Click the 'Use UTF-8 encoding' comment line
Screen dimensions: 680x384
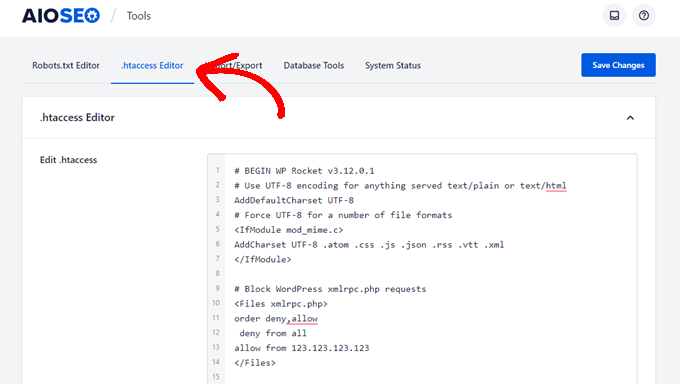click(400, 186)
